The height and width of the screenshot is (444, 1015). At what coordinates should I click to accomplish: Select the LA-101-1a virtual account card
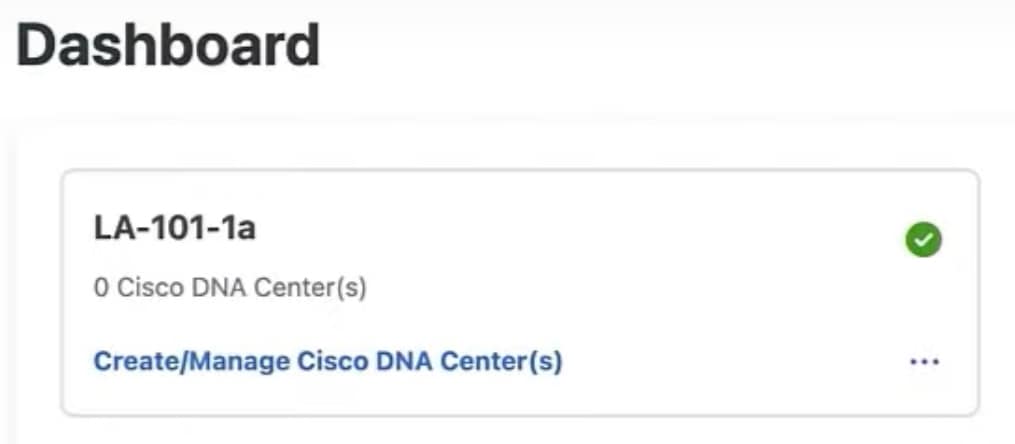tap(520, 293)
